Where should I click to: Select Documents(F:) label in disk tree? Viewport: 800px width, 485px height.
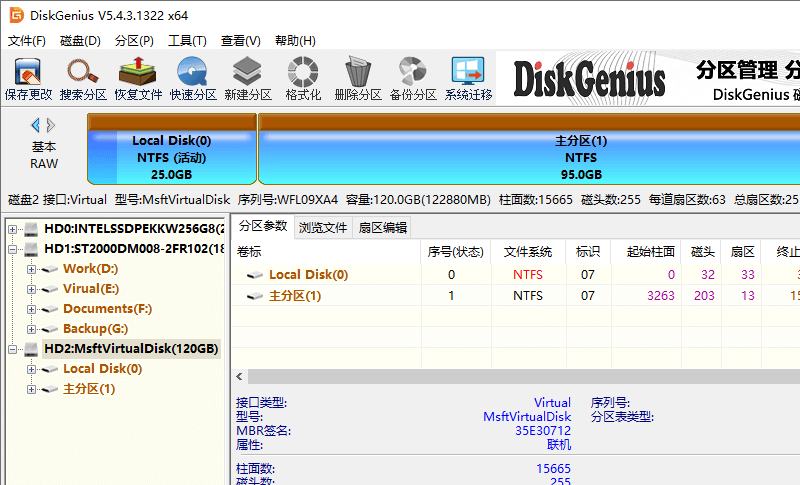107,309
